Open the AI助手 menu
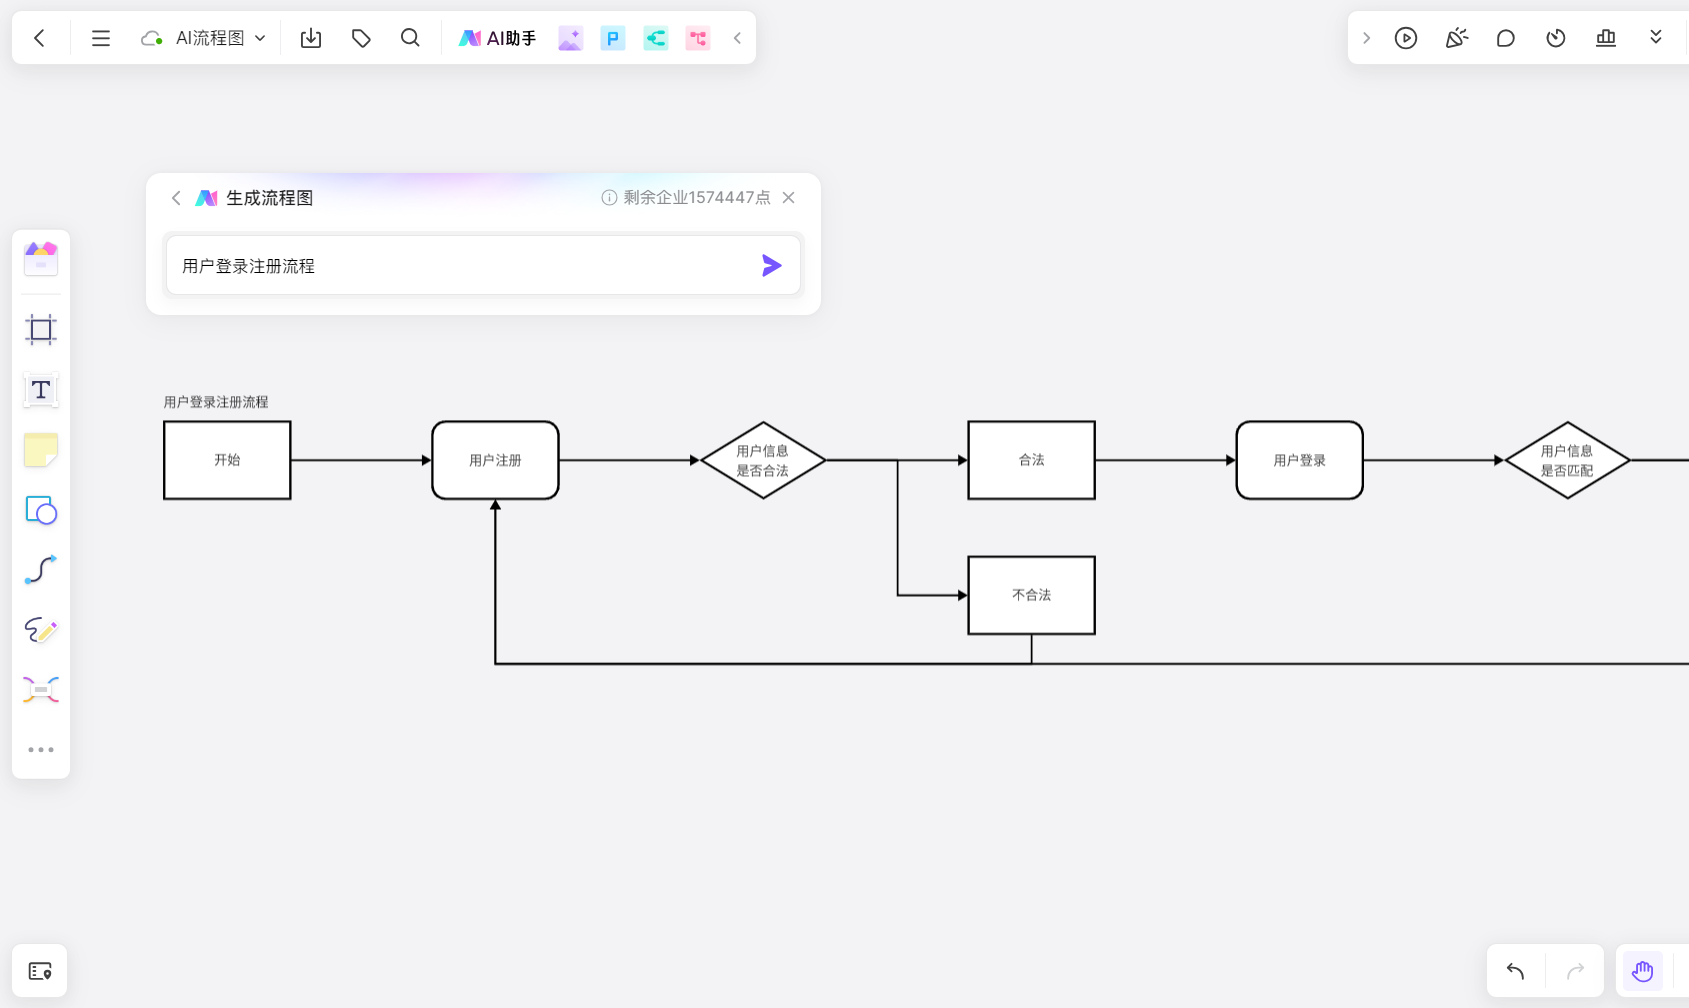Viewport: 1689px width, 1008px height. click(x=497, y=38)
